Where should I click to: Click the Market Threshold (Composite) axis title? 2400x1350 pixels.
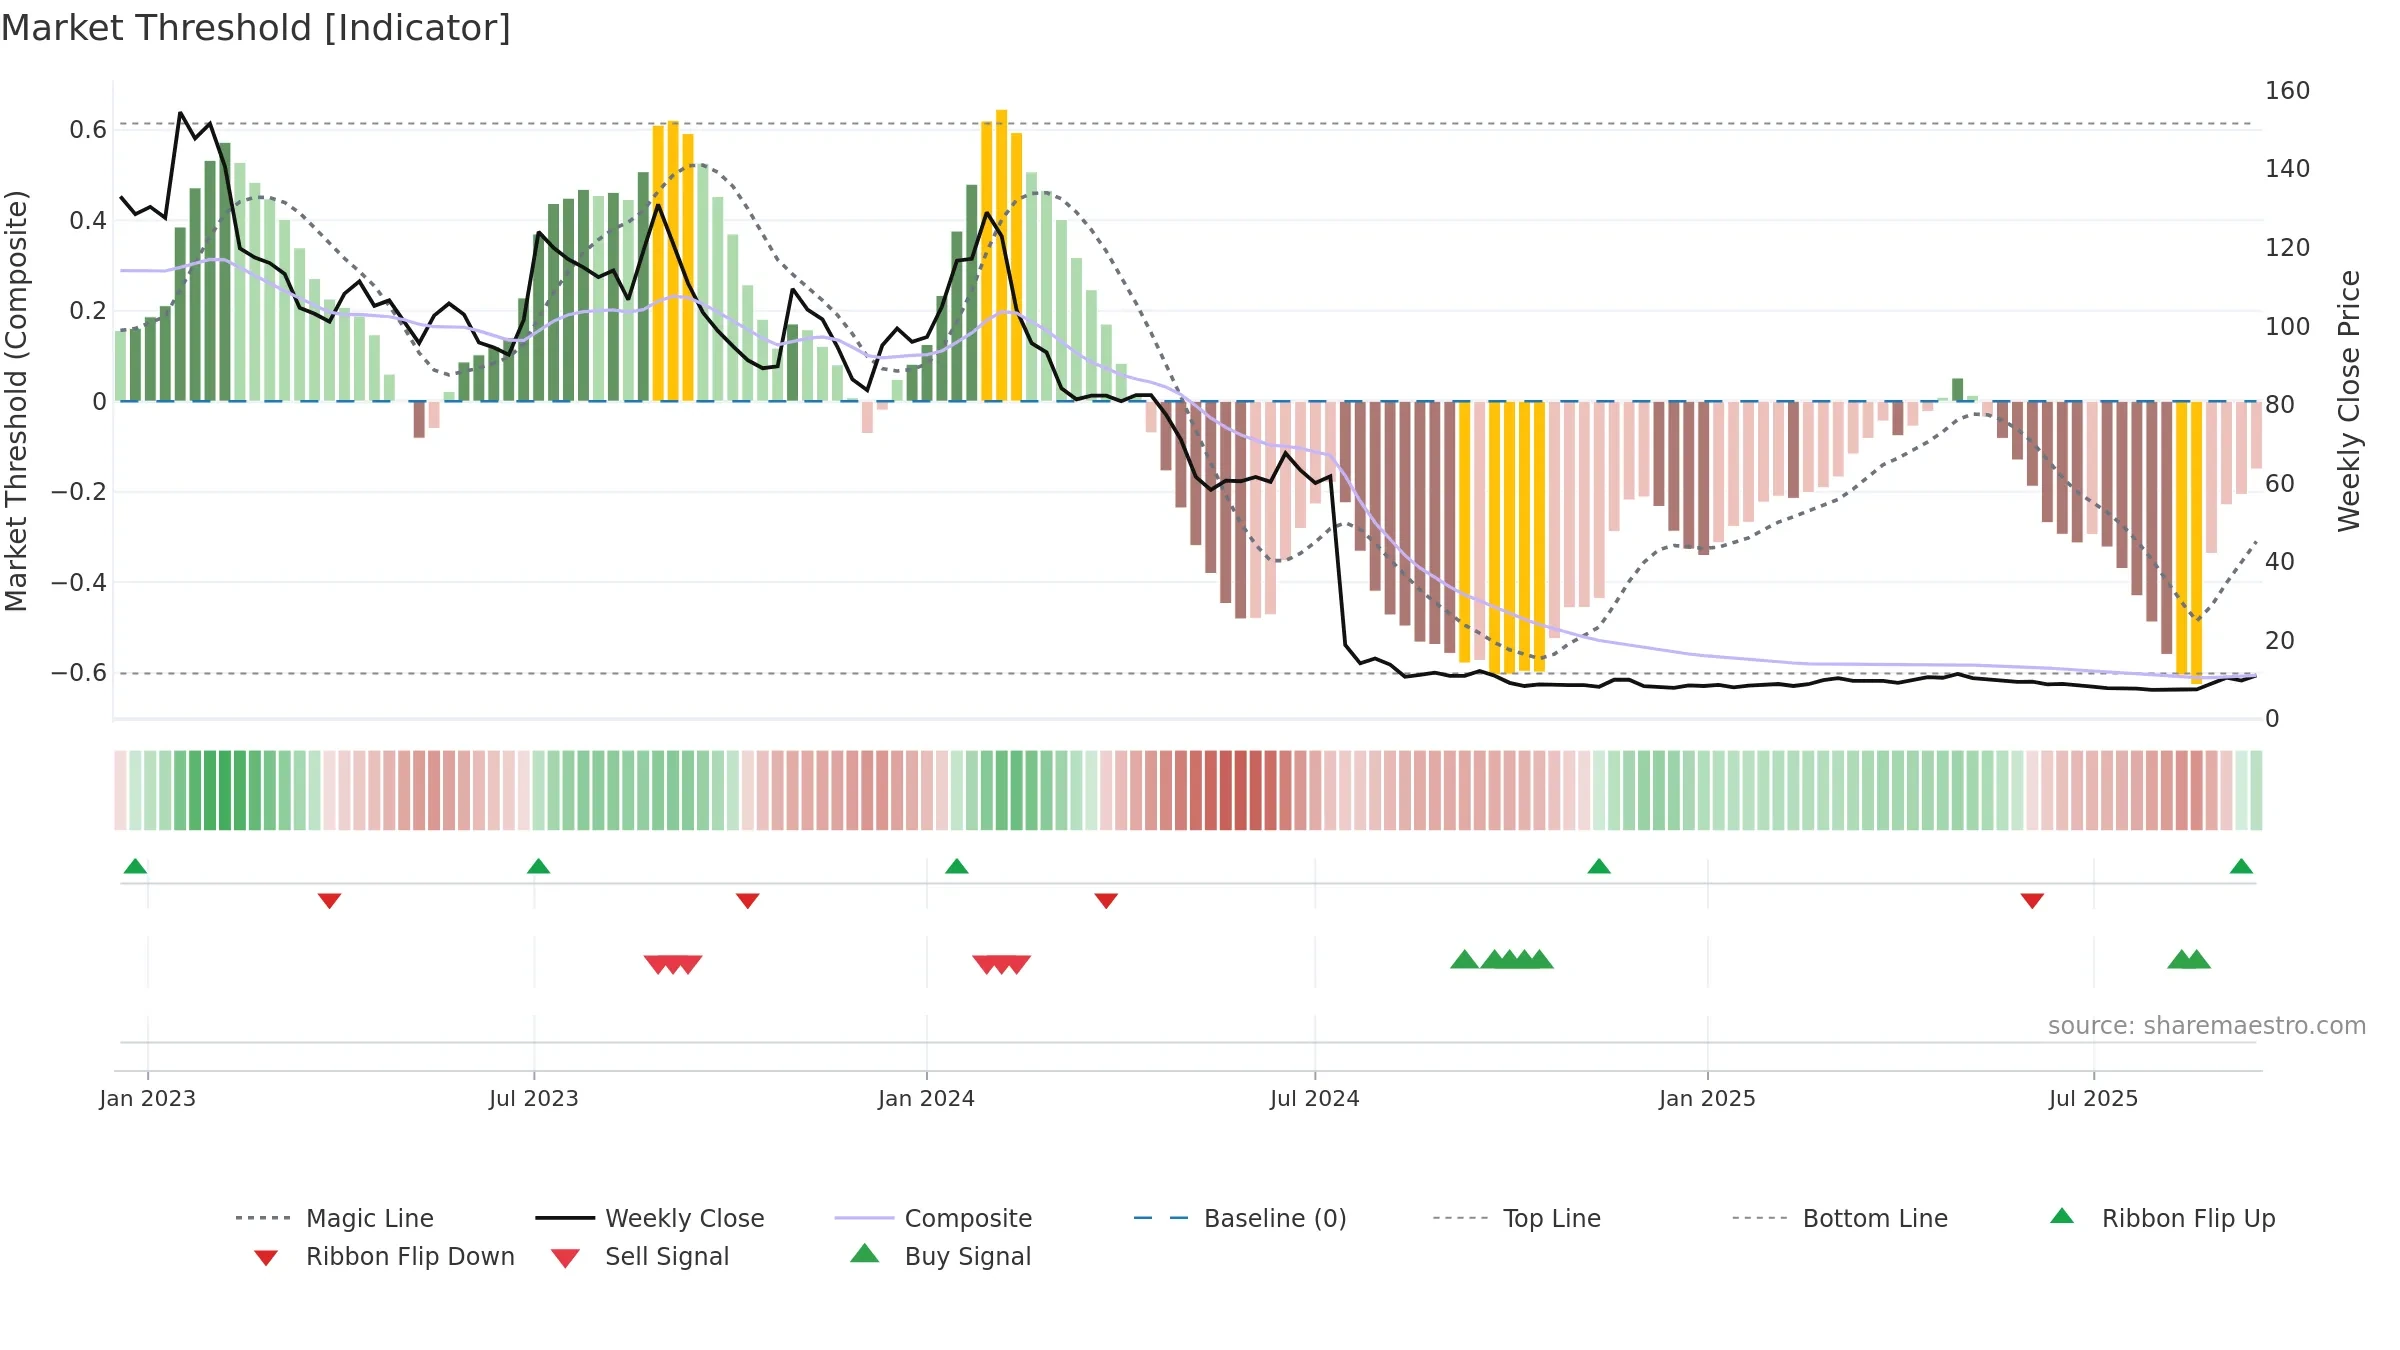point(16,401)
